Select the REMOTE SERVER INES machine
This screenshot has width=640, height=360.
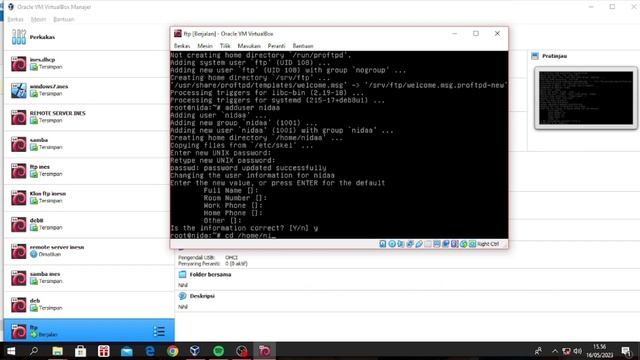(x=89, y=117)
